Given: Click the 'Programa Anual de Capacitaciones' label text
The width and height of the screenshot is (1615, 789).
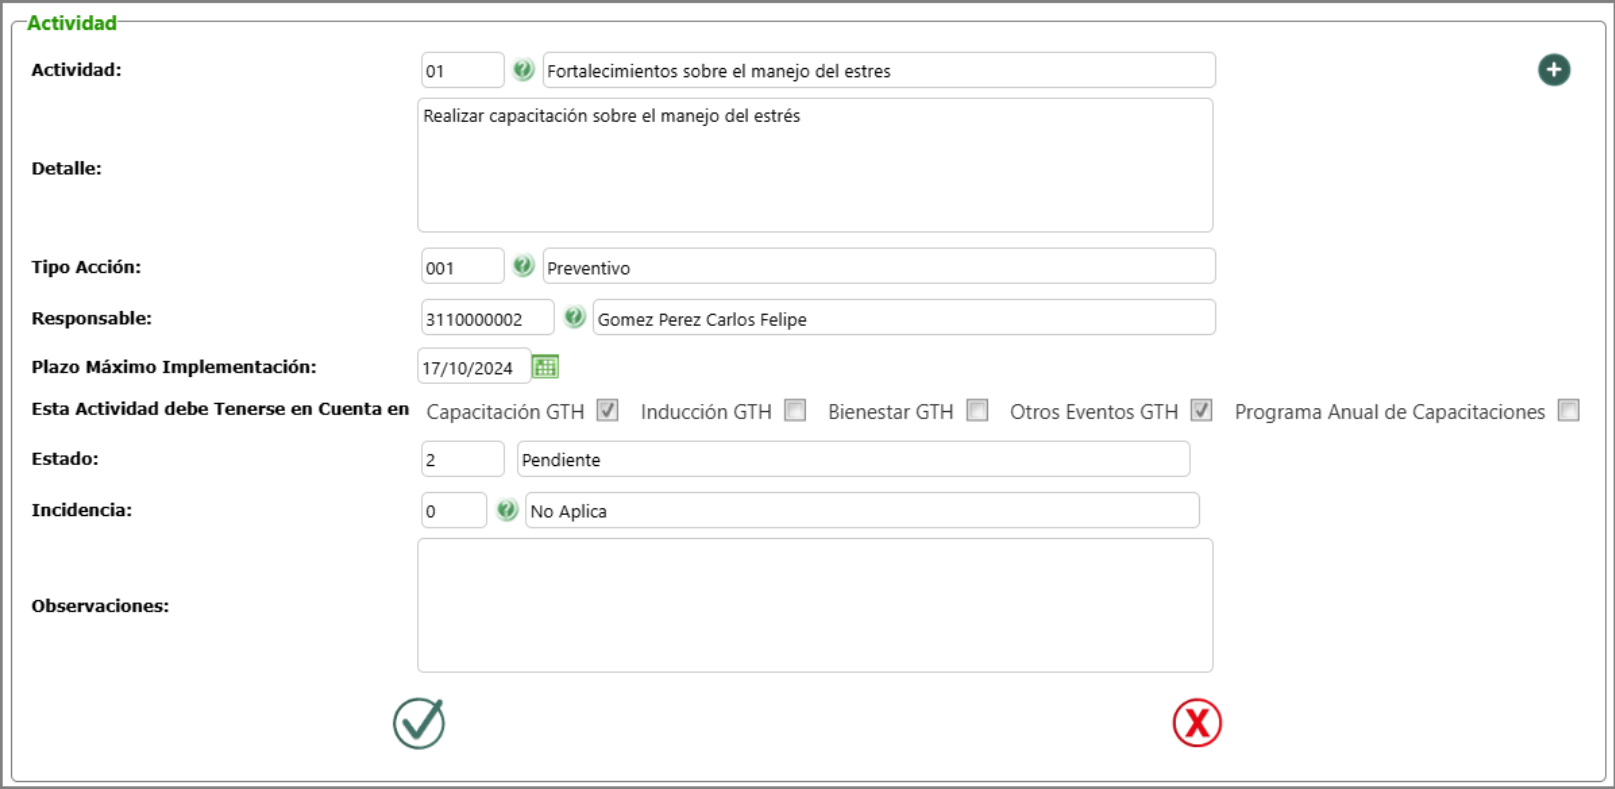Looking at the screenshot, I should [x=1390, y=412].
